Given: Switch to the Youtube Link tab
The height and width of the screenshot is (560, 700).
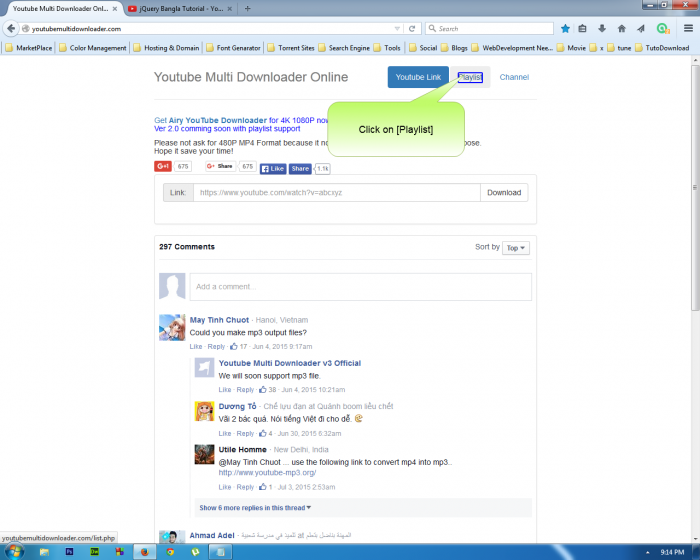Looking at the screenshot, I should point(418,77).
